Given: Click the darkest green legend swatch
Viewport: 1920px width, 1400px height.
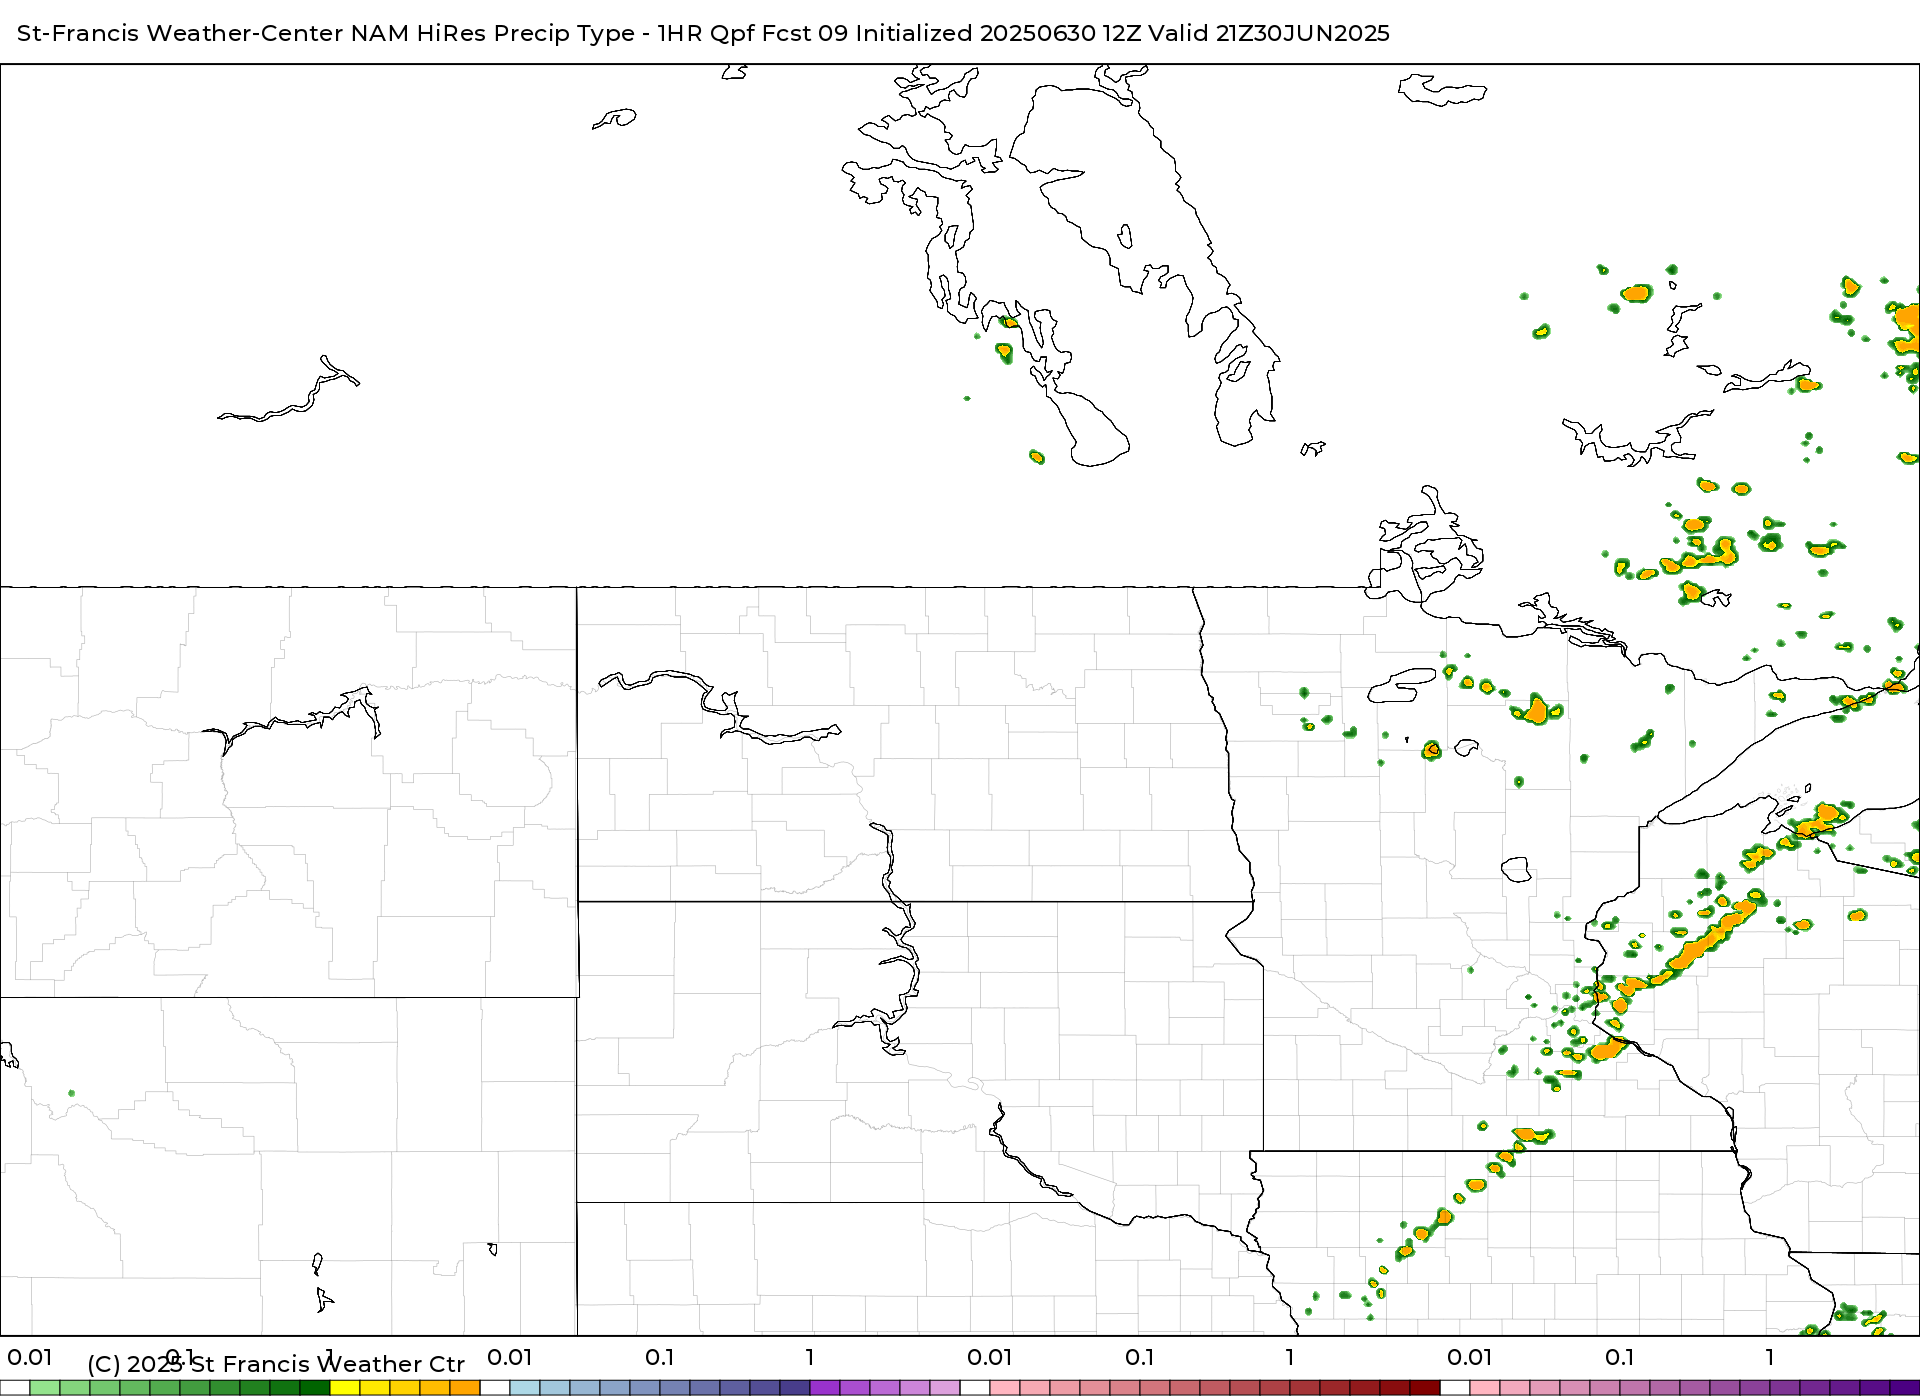Looking at the screenshot, I should (x=315, y=1388).
